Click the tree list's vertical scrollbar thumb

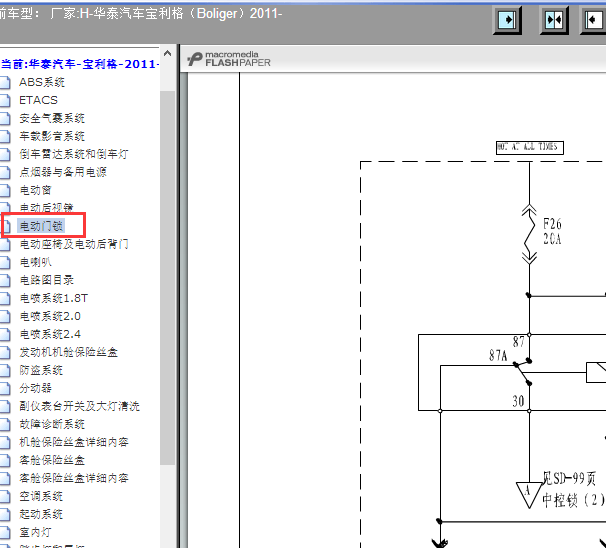167,277
